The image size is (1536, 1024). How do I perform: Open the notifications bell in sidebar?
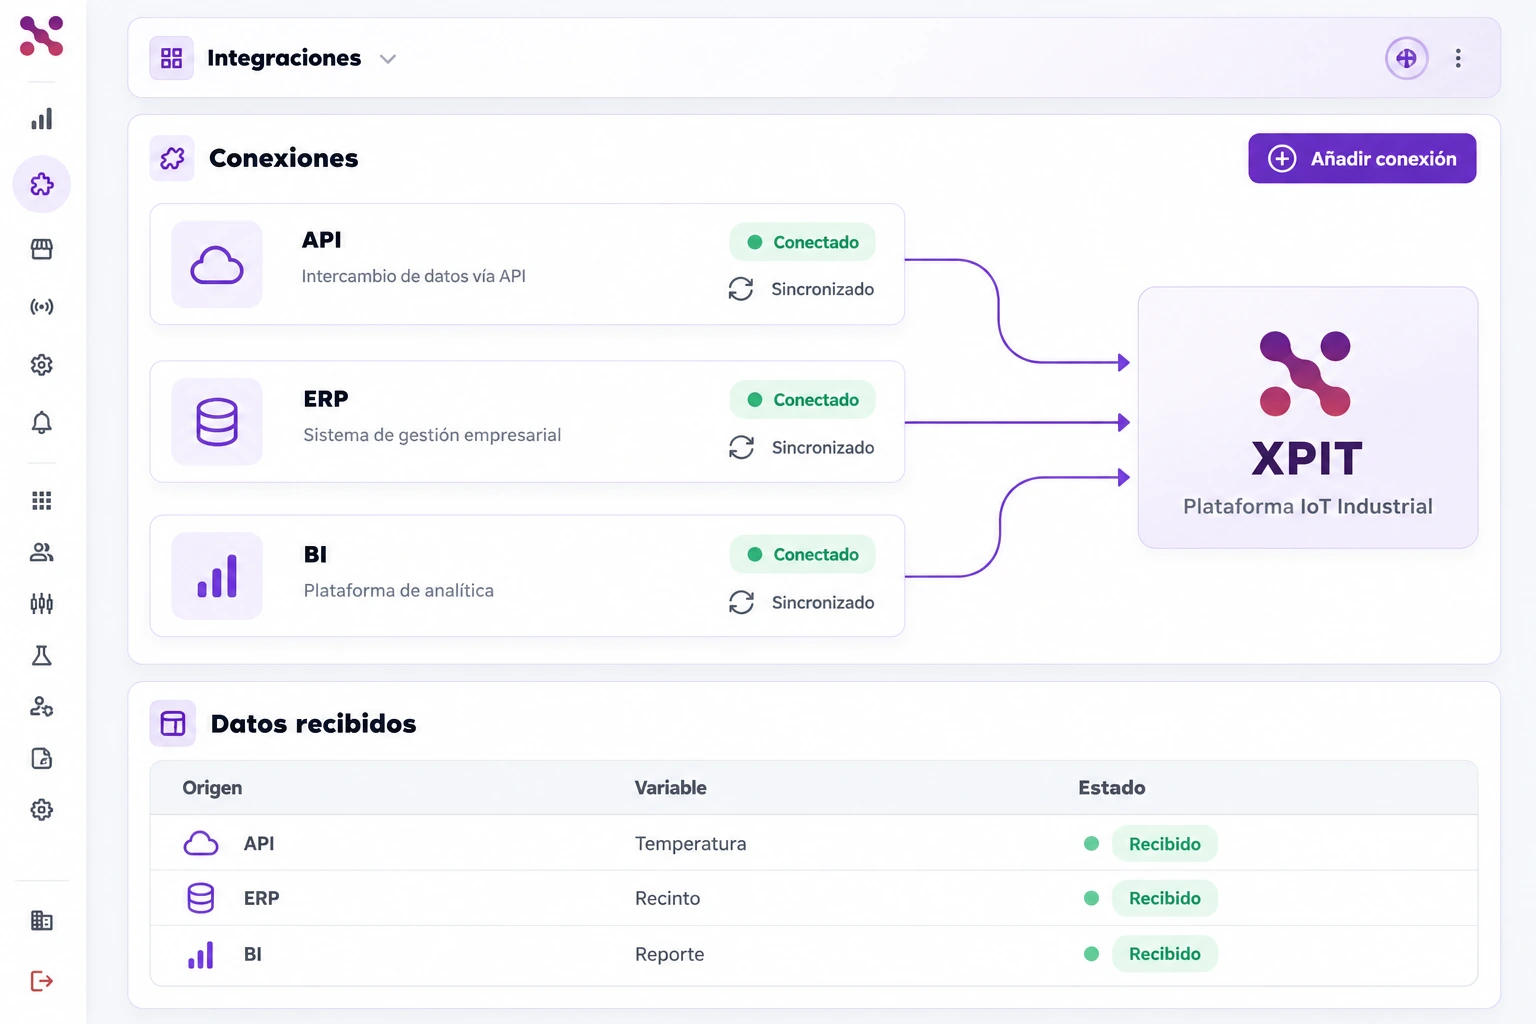pyautogui.click(x=41, y=422)
